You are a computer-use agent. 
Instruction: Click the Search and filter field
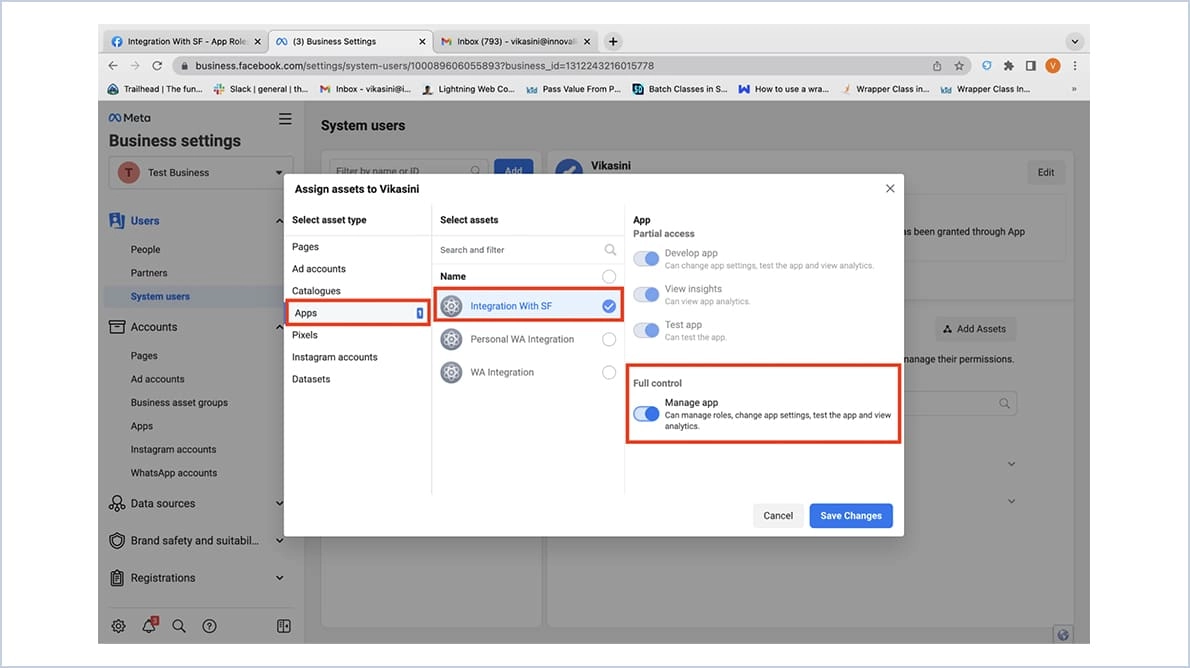527,250
